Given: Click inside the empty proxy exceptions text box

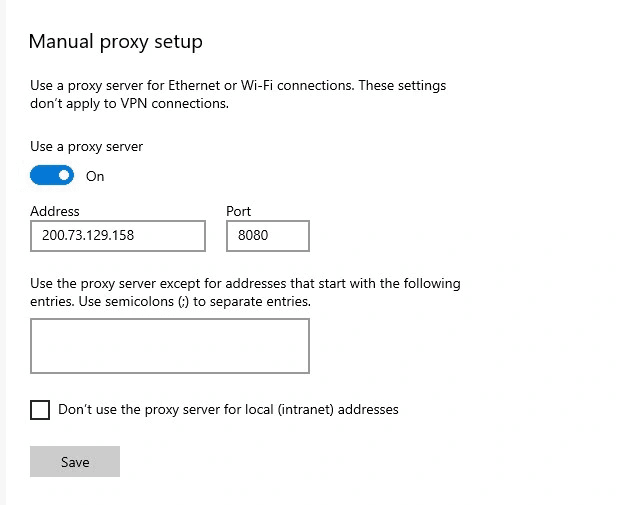Looking at the screenshot, I should click(x=170, y=346).
